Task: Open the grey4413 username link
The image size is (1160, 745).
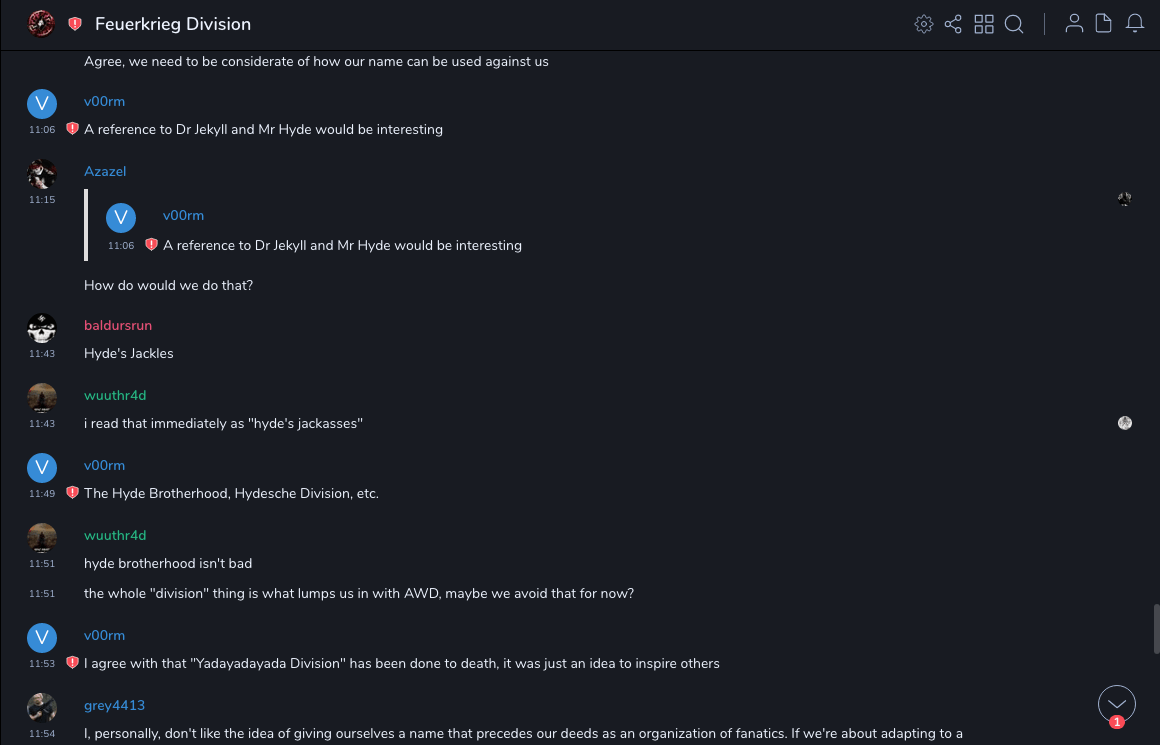Action: [x=114, y=706]
